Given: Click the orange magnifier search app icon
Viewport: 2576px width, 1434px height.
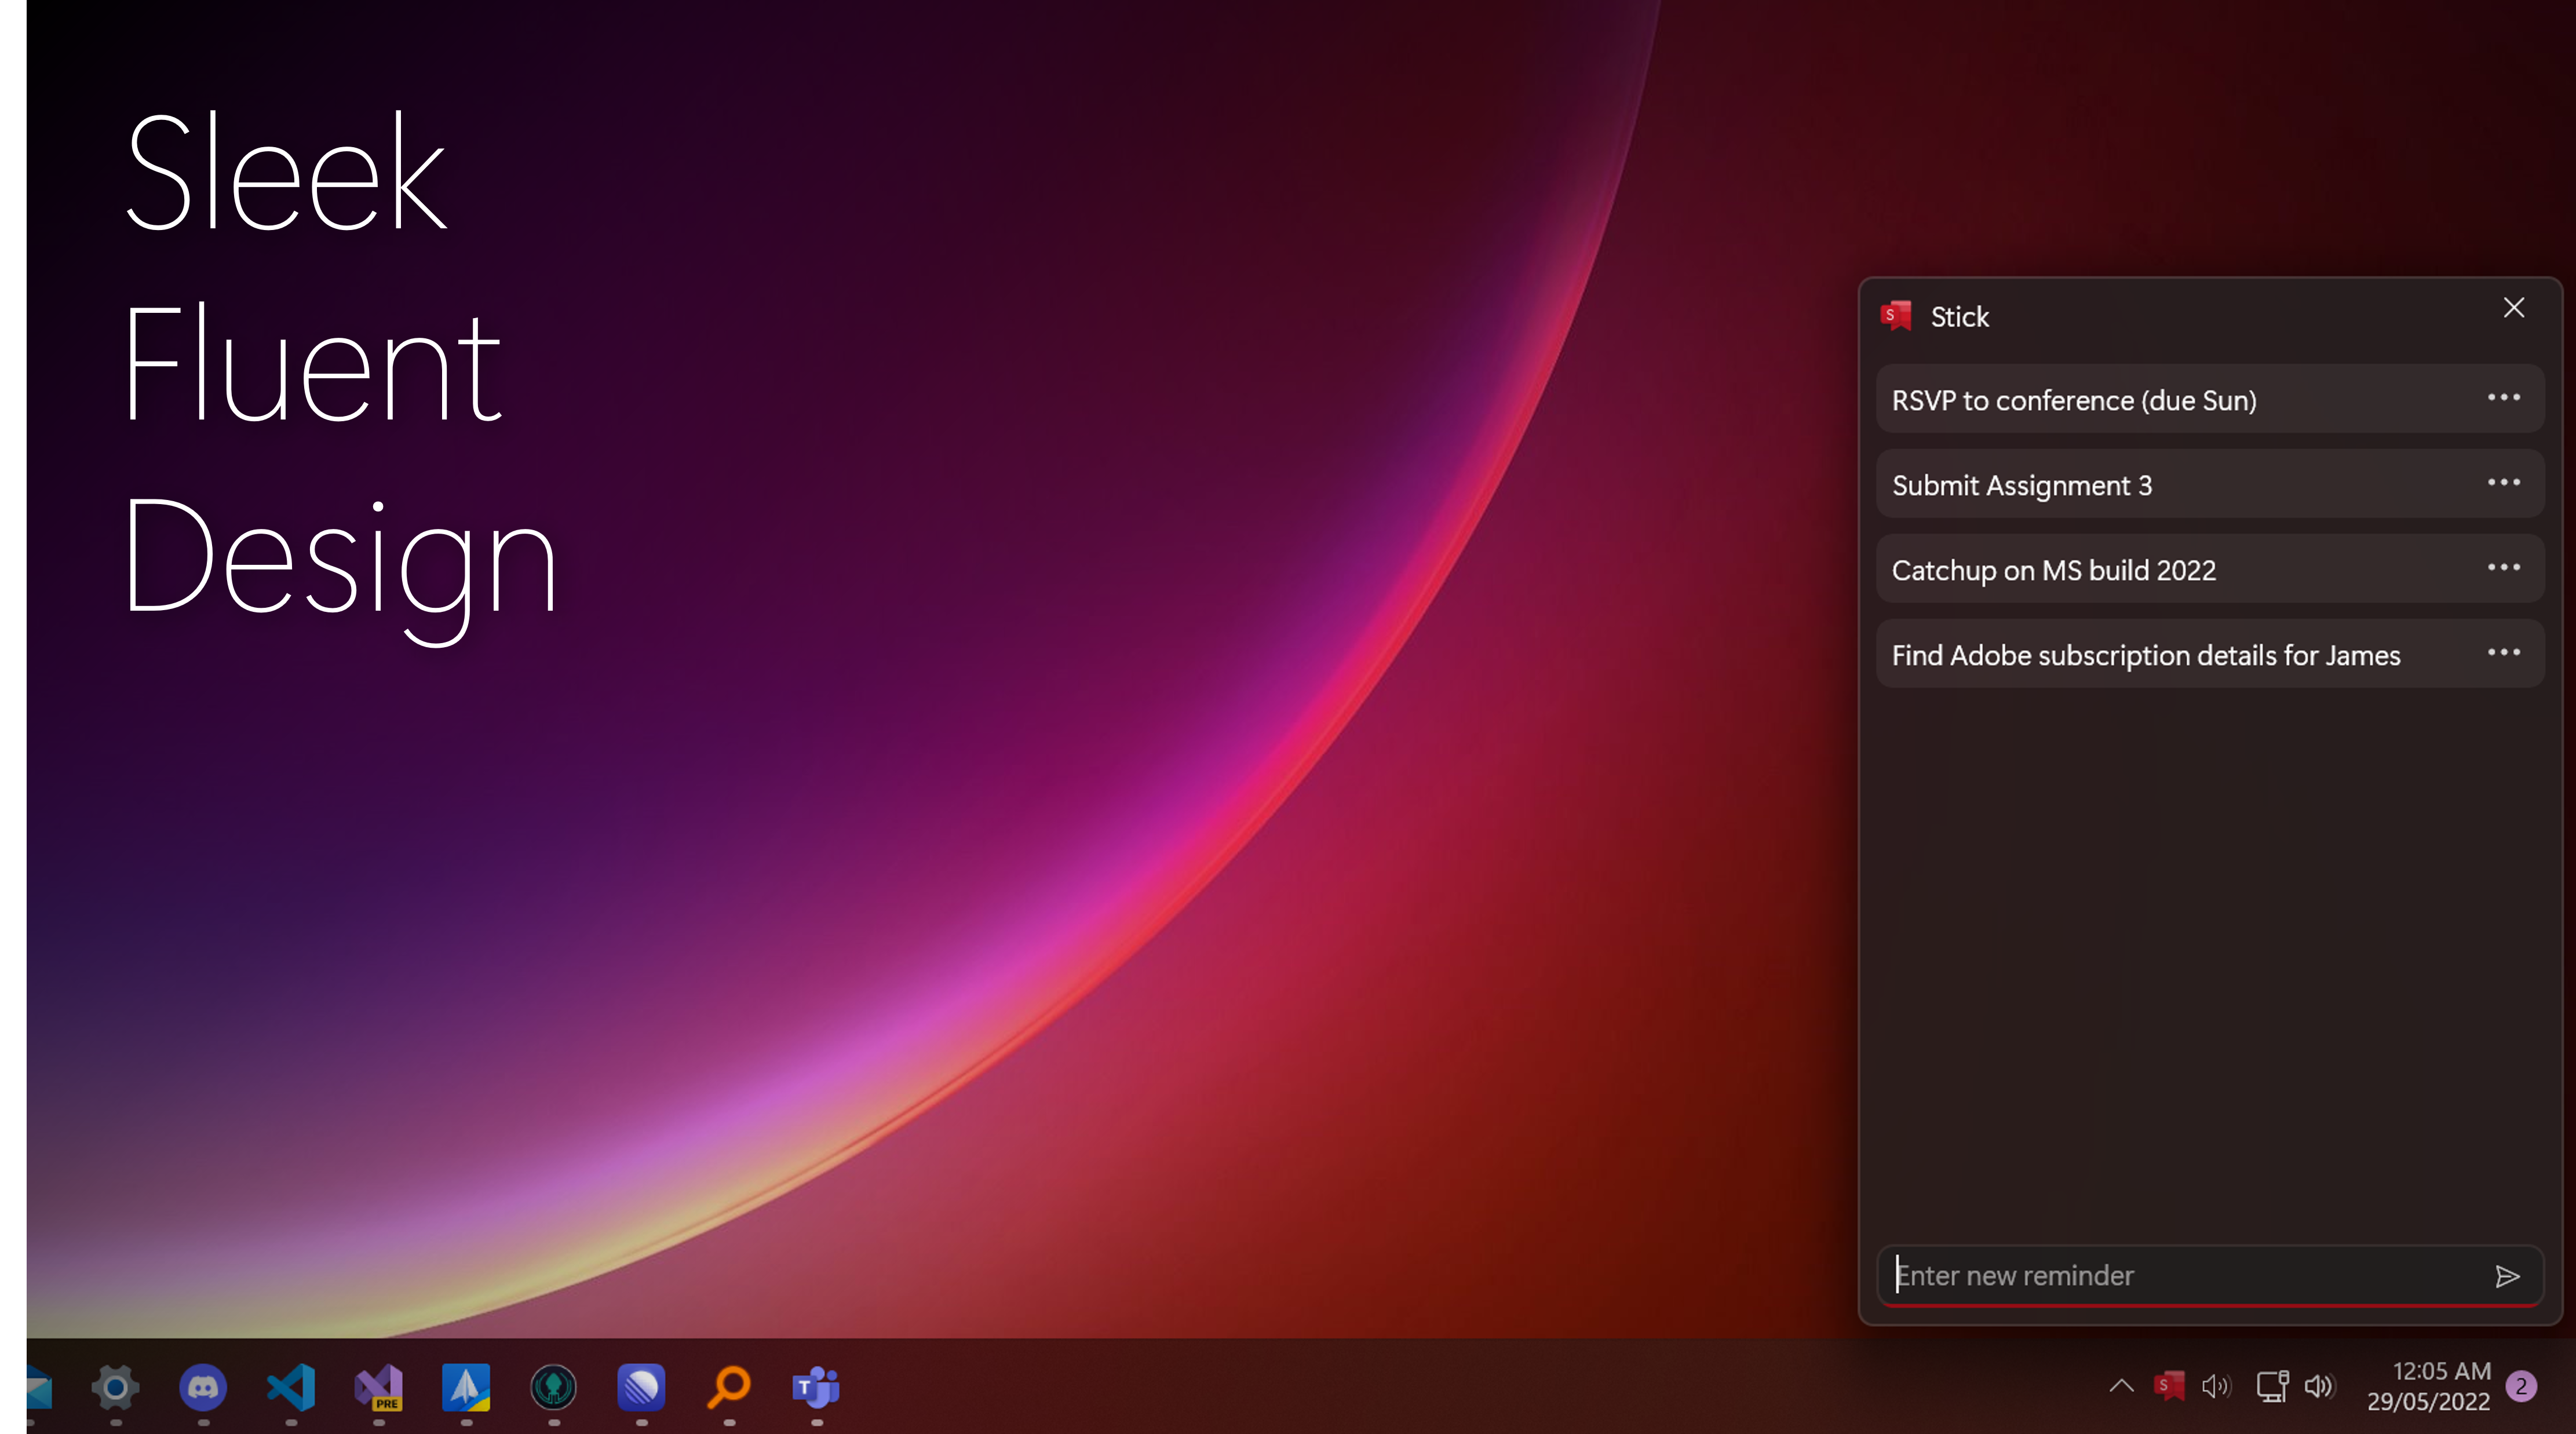Looking at the screenshot, I should click(x=729, y=1387).
